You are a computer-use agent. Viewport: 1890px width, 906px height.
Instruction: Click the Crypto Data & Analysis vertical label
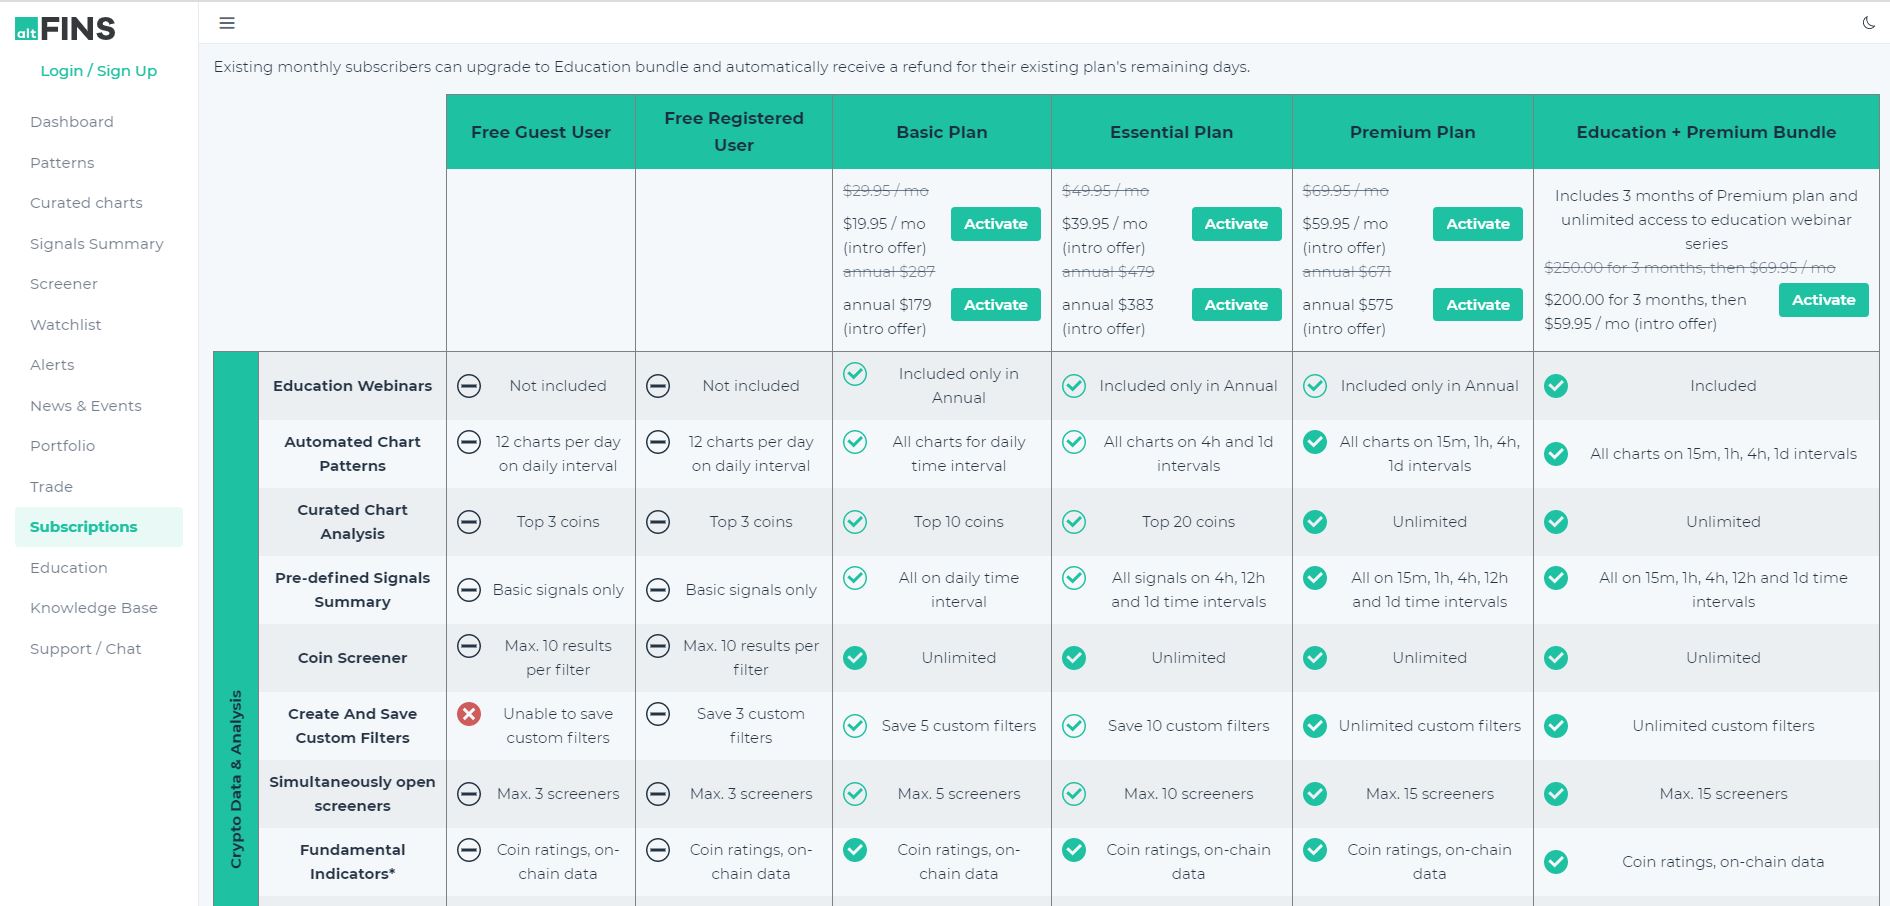coord(236,779)
